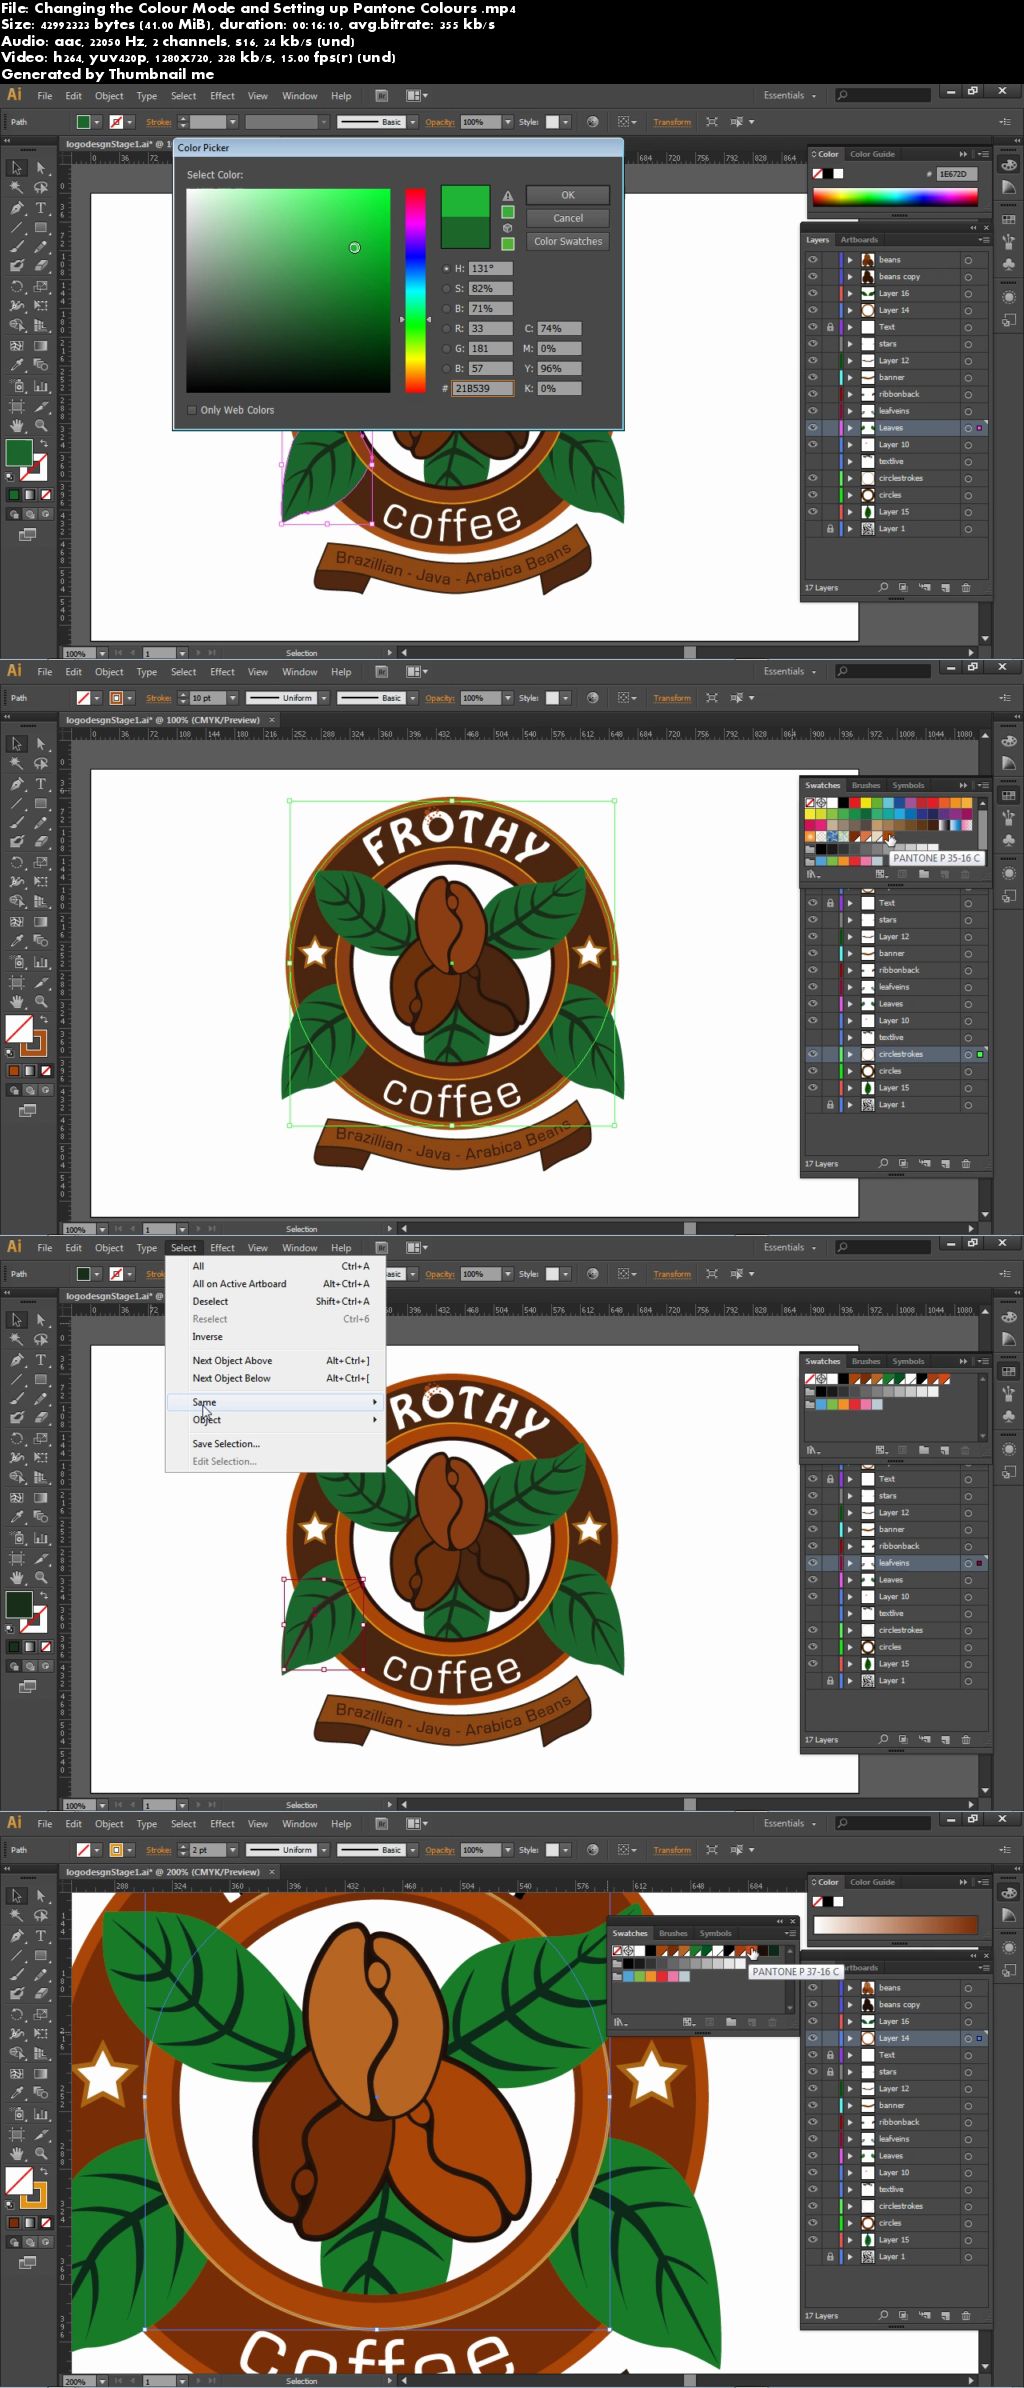Select the Gradient tool in the 200% zoom frame

[41, 2074]
